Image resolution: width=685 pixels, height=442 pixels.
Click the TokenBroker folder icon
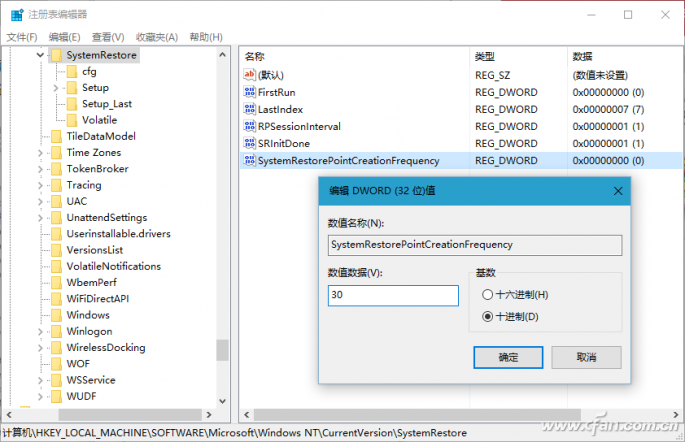point(56,169)
